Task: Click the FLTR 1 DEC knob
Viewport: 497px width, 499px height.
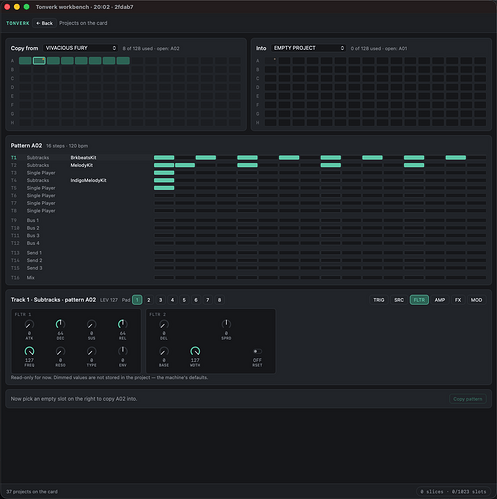Action: [60, 324]
